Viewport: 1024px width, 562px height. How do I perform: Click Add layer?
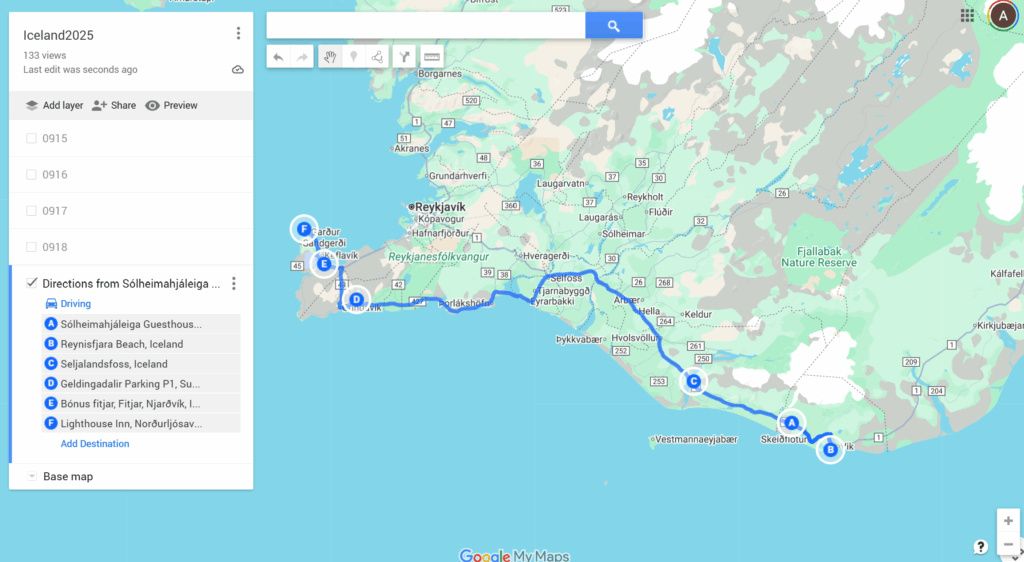(54, 105)
